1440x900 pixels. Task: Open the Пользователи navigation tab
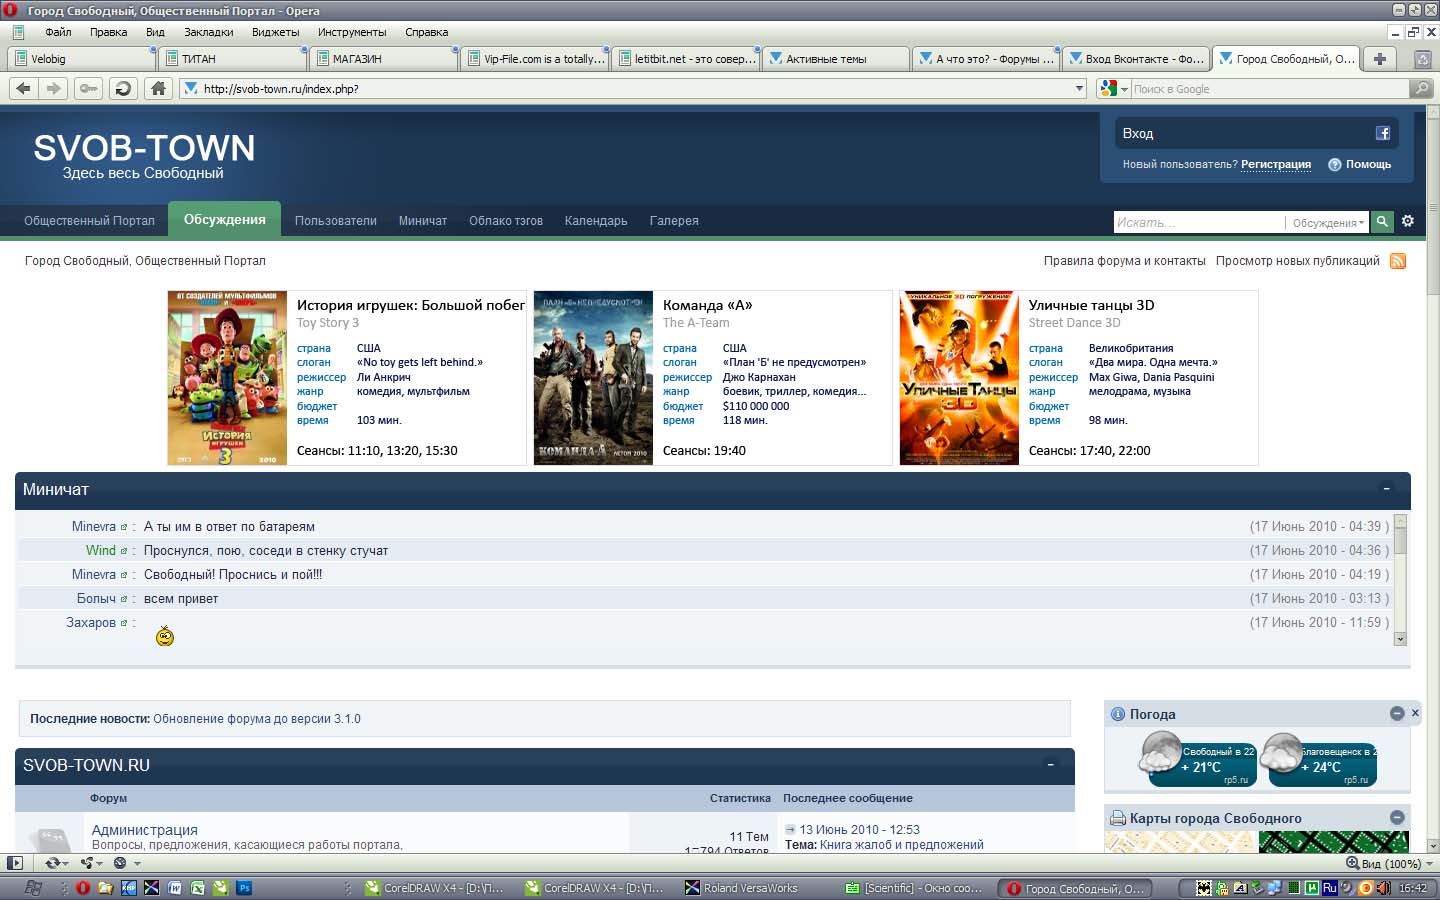click(336, 221)
